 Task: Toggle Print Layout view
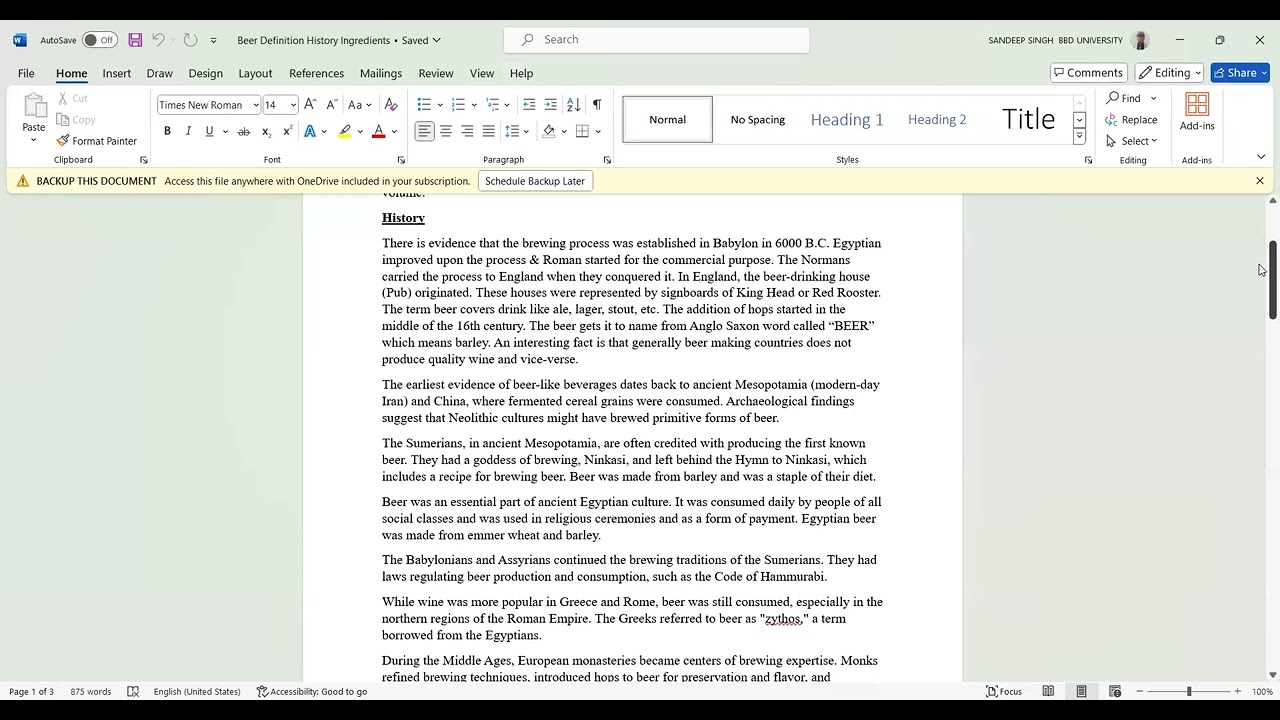click(x=1081, y=692)
